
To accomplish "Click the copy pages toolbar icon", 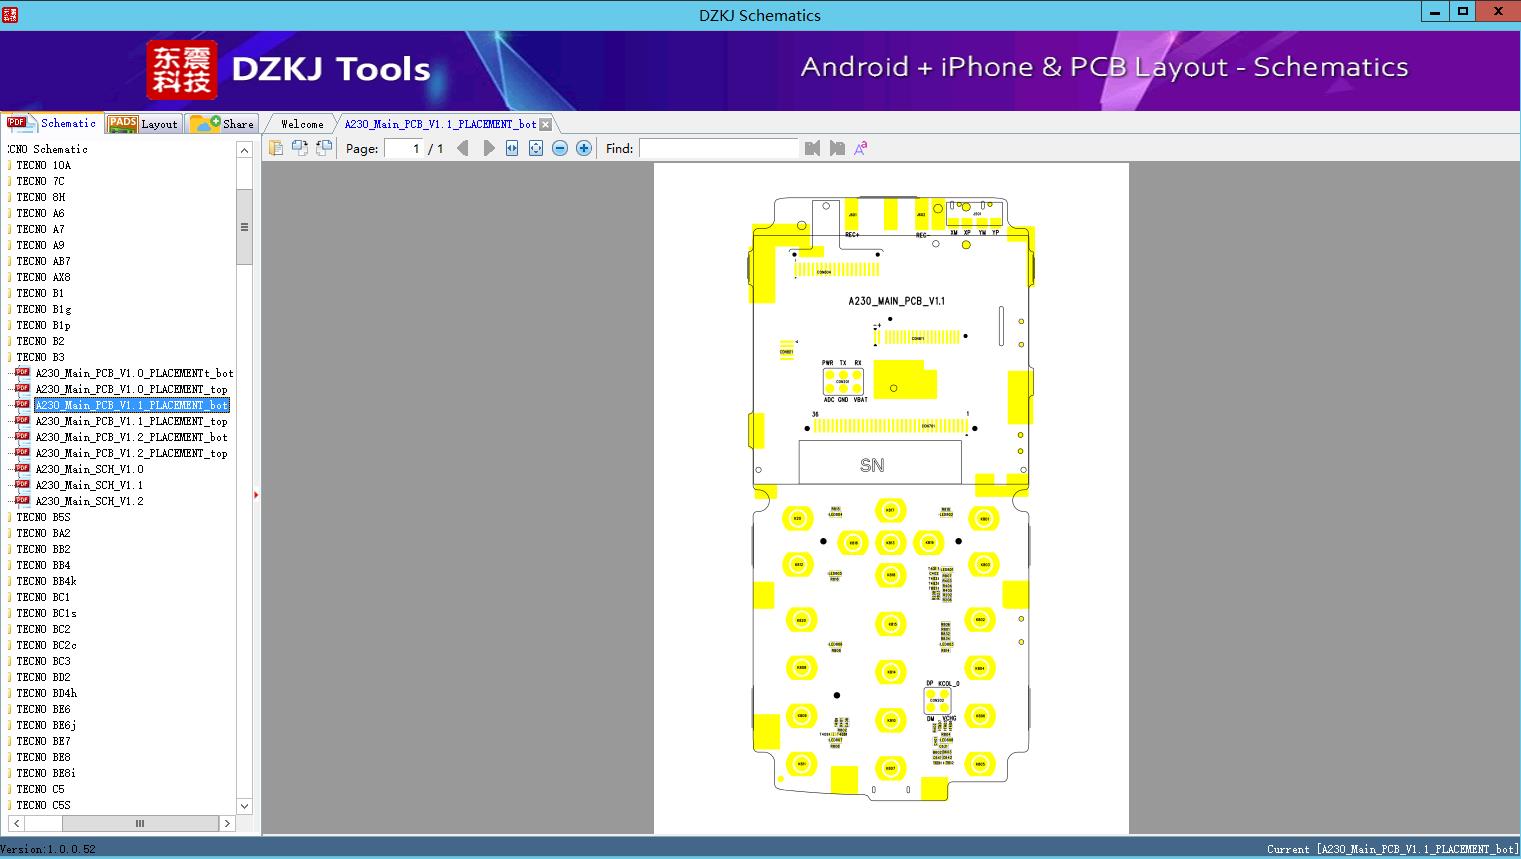I will click(x=276, y=148).
